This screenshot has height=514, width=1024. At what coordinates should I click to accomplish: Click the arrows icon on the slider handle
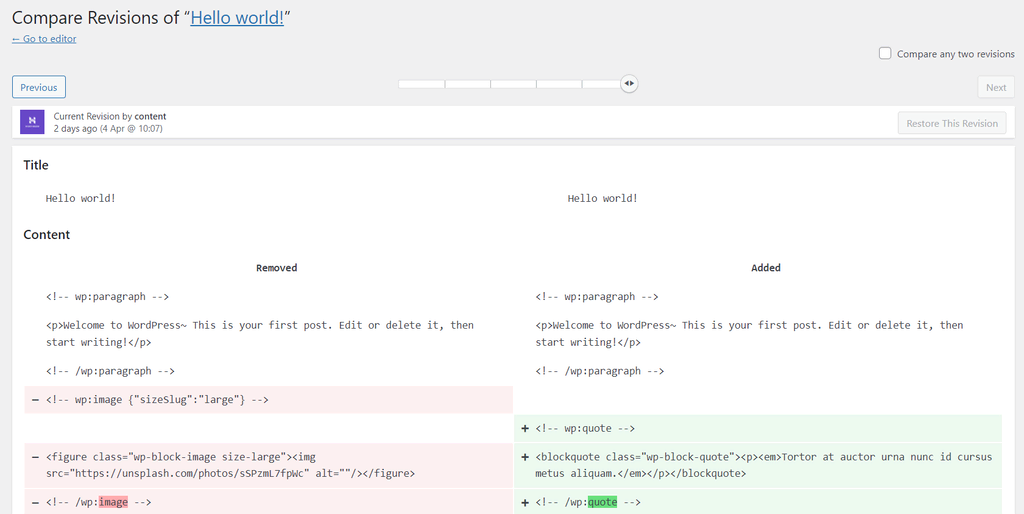coord(628,84)
